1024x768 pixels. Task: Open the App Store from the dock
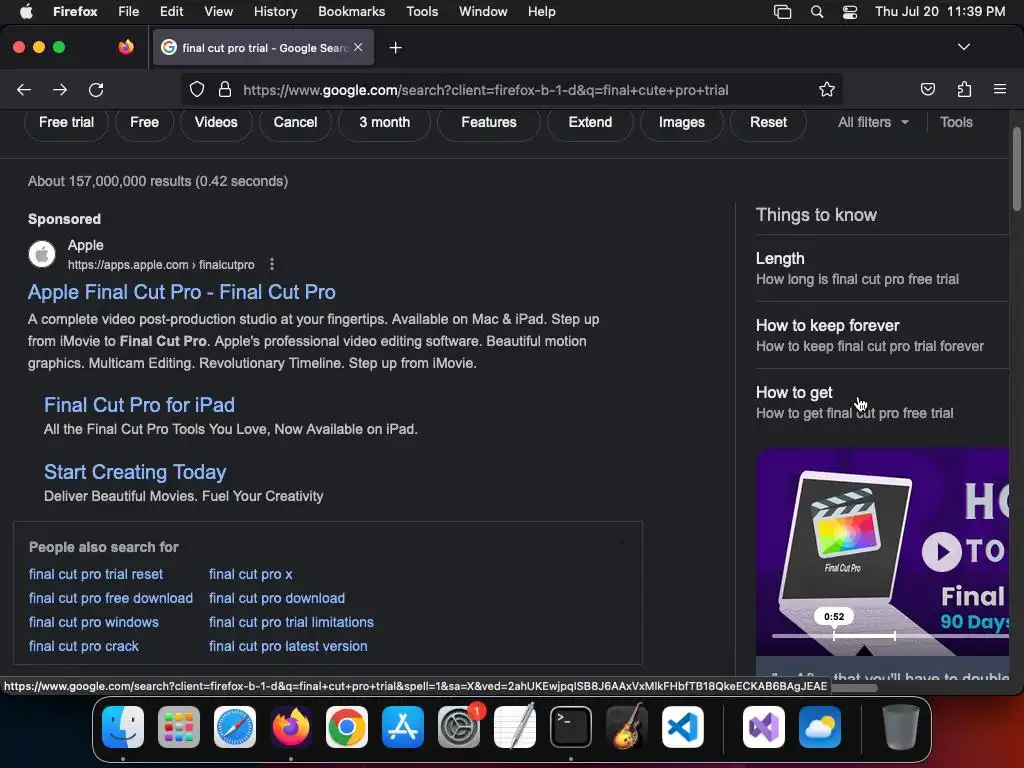click(x=403, y=727)
